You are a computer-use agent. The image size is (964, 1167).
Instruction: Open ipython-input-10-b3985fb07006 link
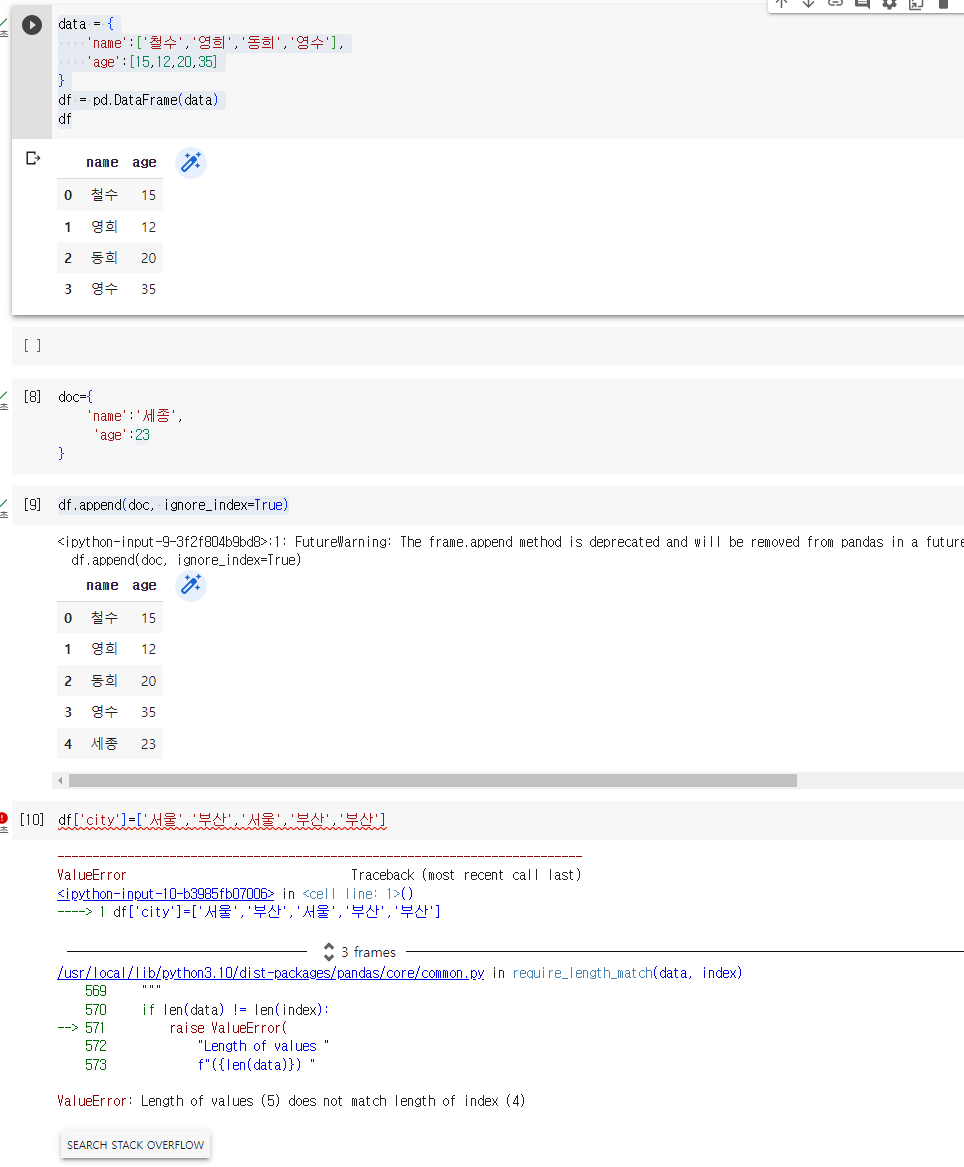pyautogui.click(x=165, y=894)
